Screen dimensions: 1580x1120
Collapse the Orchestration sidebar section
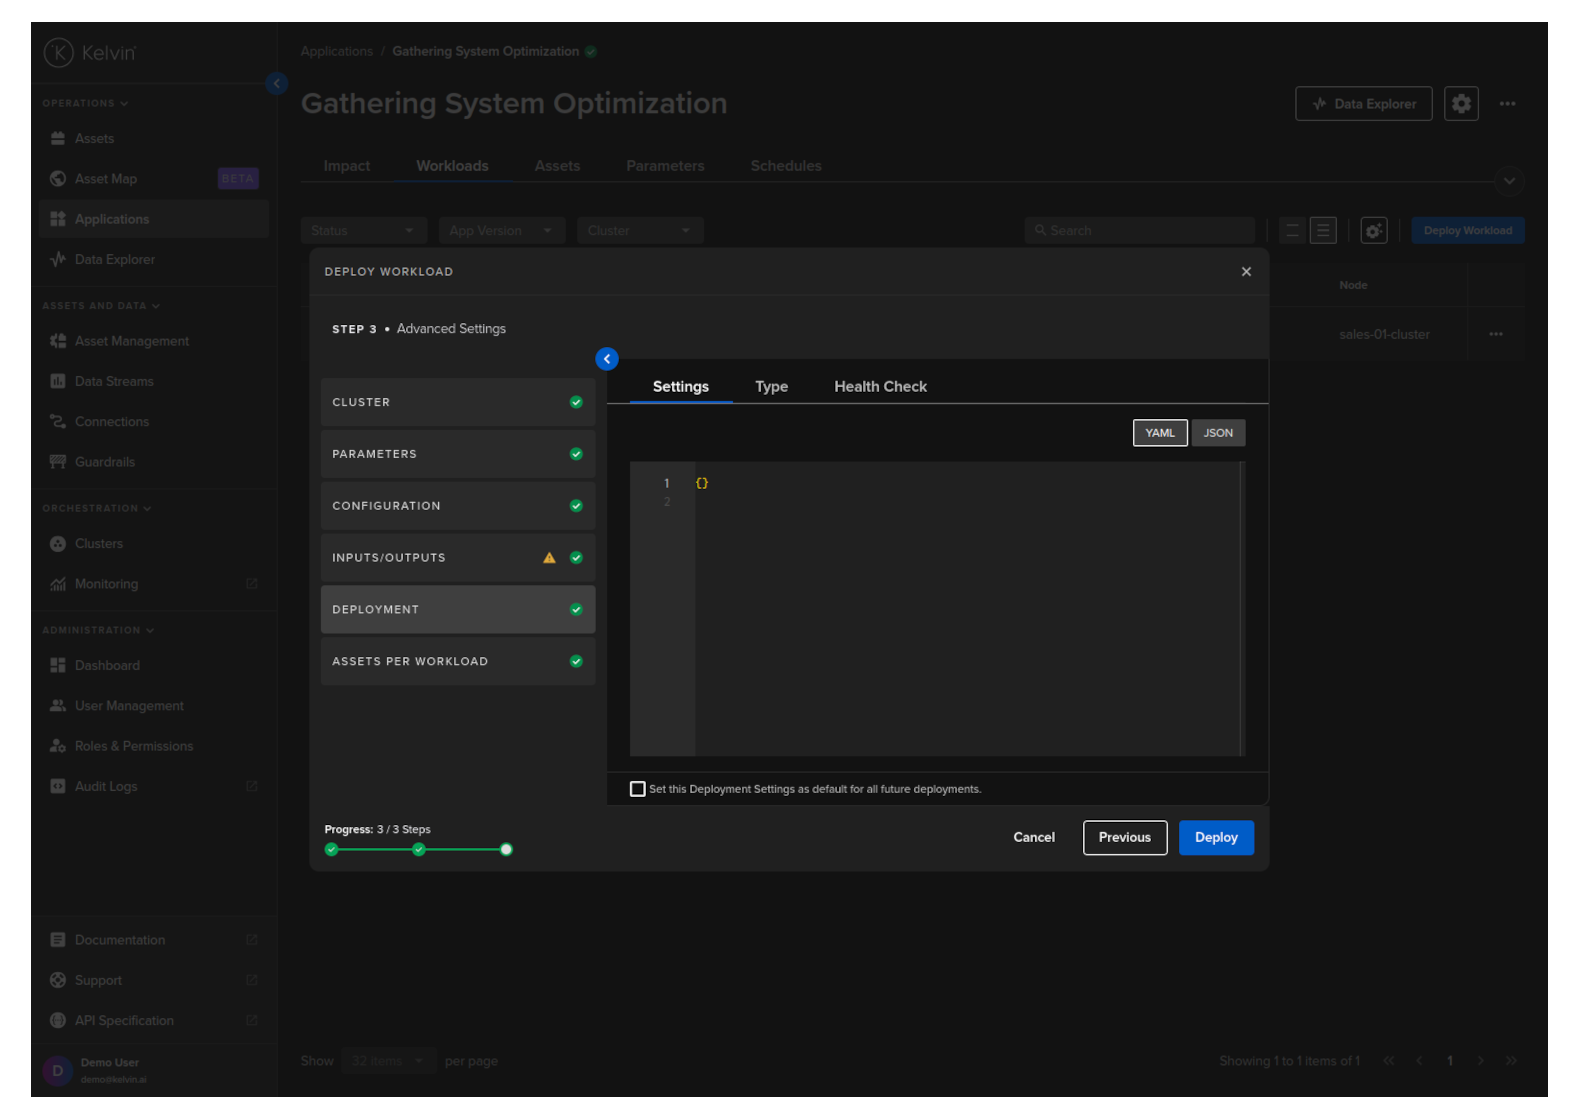96,509
